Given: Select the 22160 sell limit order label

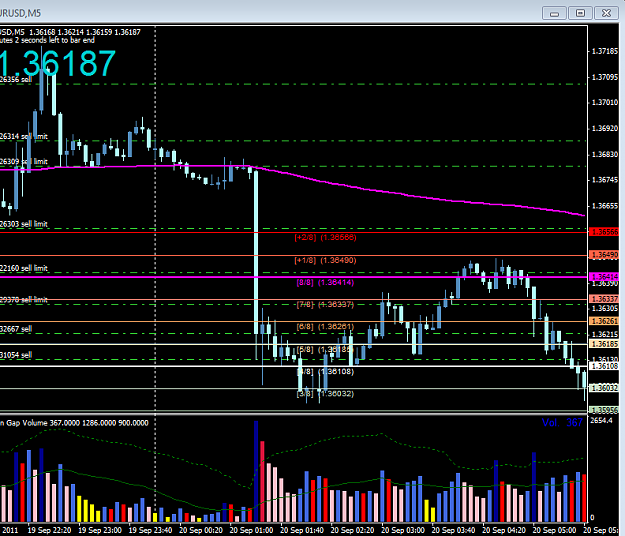Looking at the screenshot, I should click(x=24, y=268).
